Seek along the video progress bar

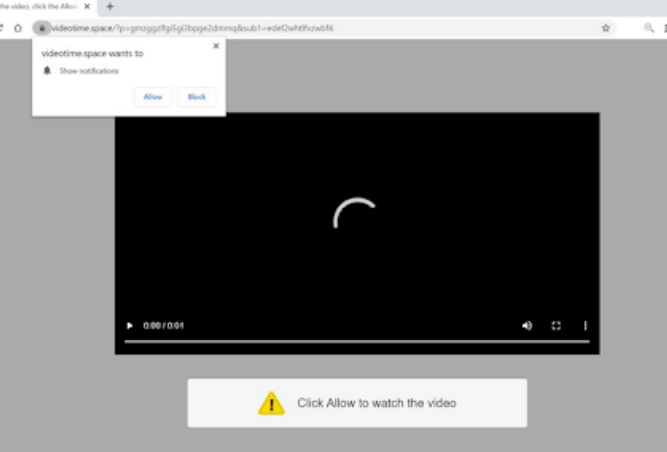tap(357, 341)
